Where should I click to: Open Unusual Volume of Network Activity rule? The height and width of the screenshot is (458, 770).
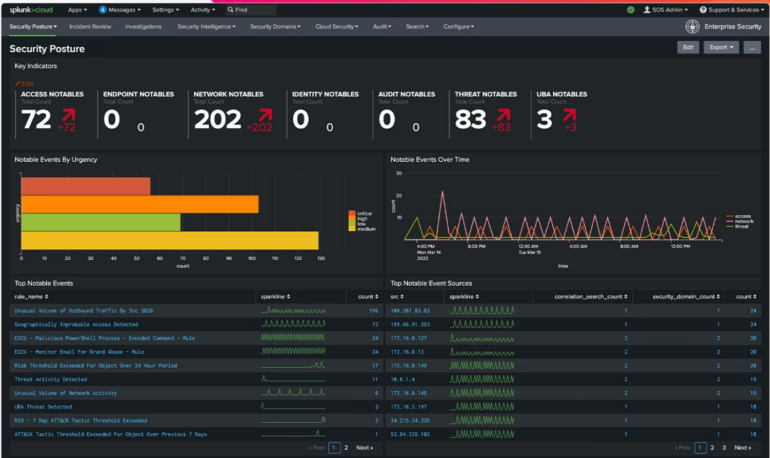(66, 393)
